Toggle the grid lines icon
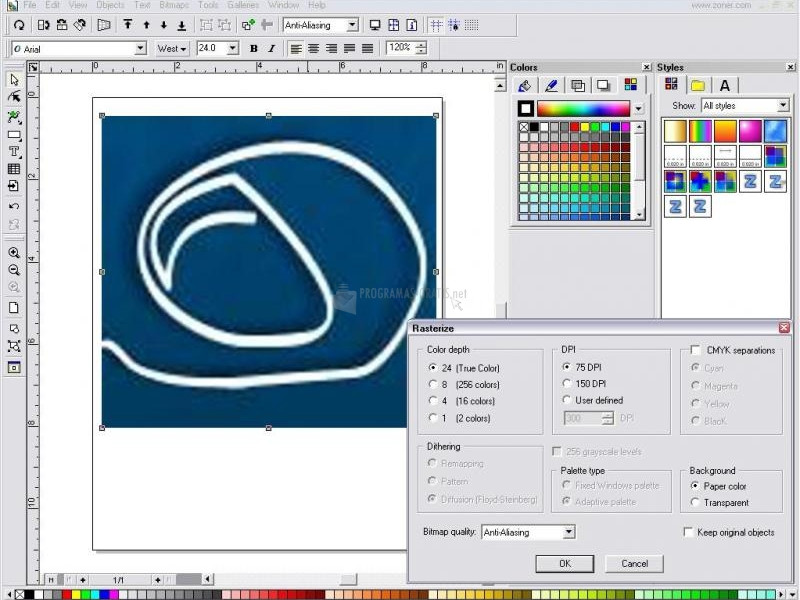The height and width of the screenshot is (600, 800). (436, 25)
